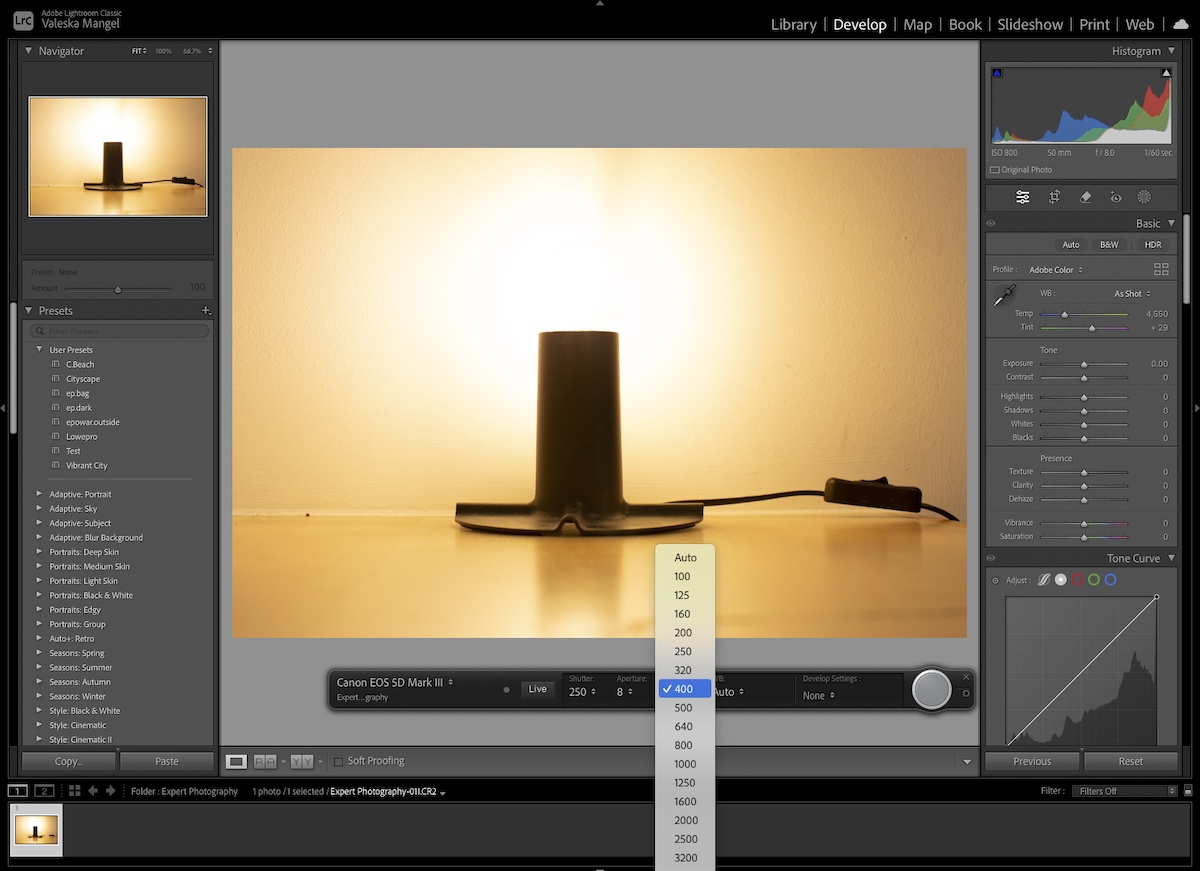Enable the Soft Proofing checkbox
The width and height of the screenshot is (1200, 871).
pyautogui.click(x=338, y=760)
